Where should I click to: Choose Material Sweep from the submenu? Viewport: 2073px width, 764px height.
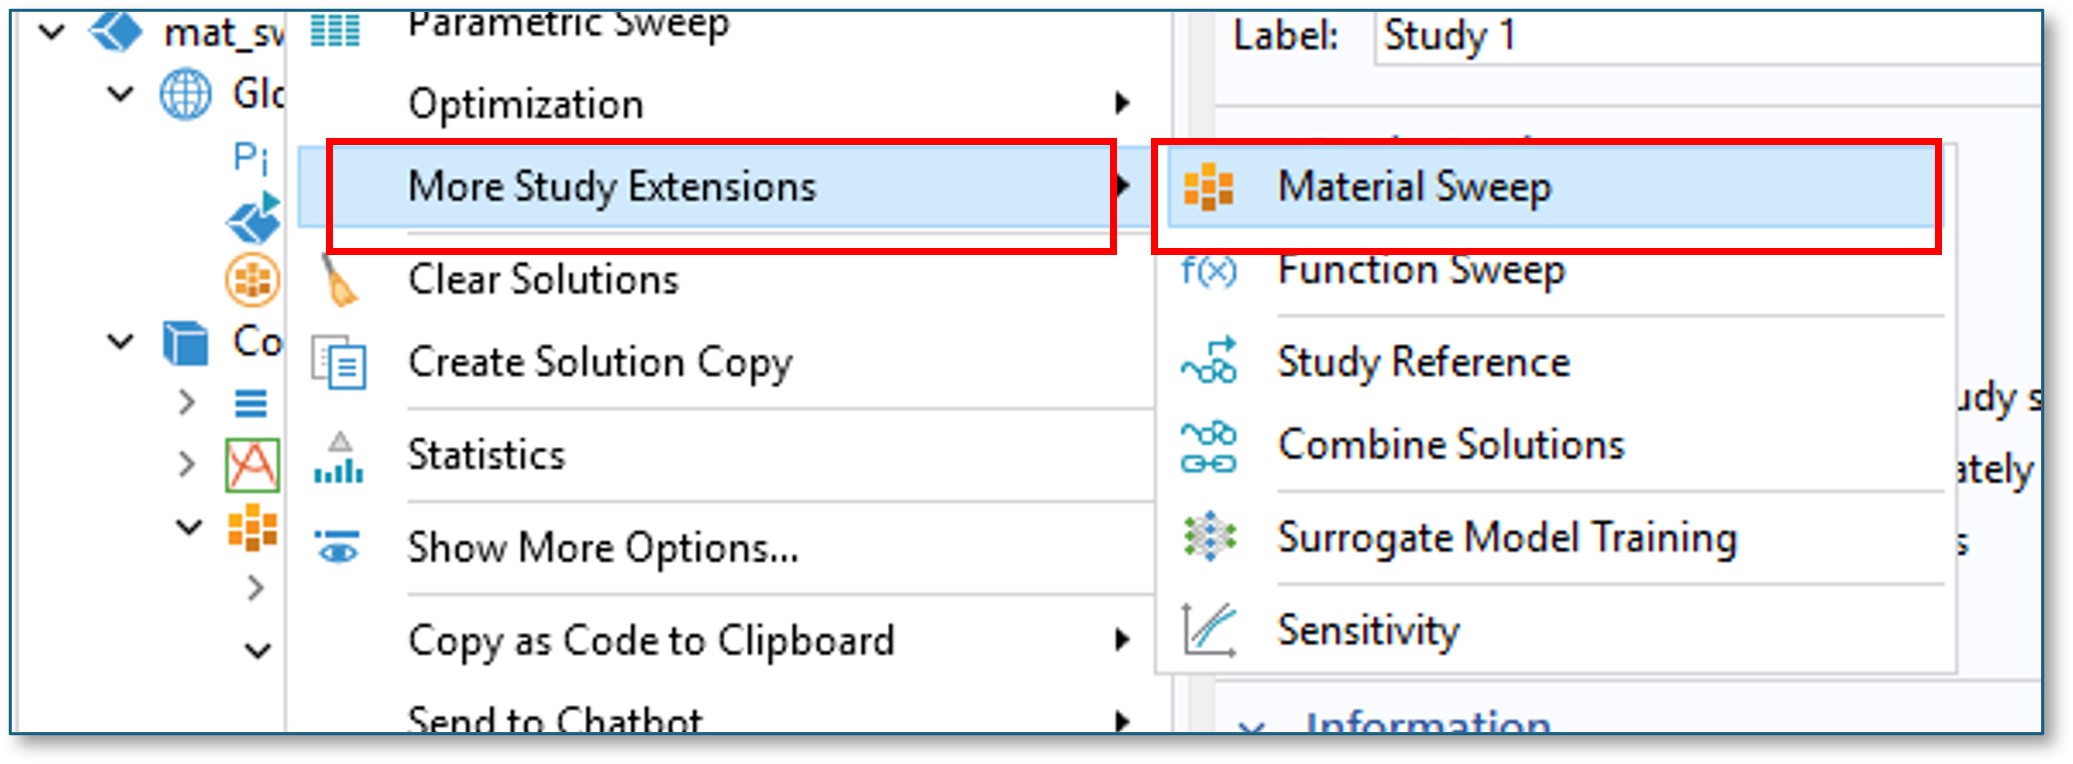pos(1414,187)
